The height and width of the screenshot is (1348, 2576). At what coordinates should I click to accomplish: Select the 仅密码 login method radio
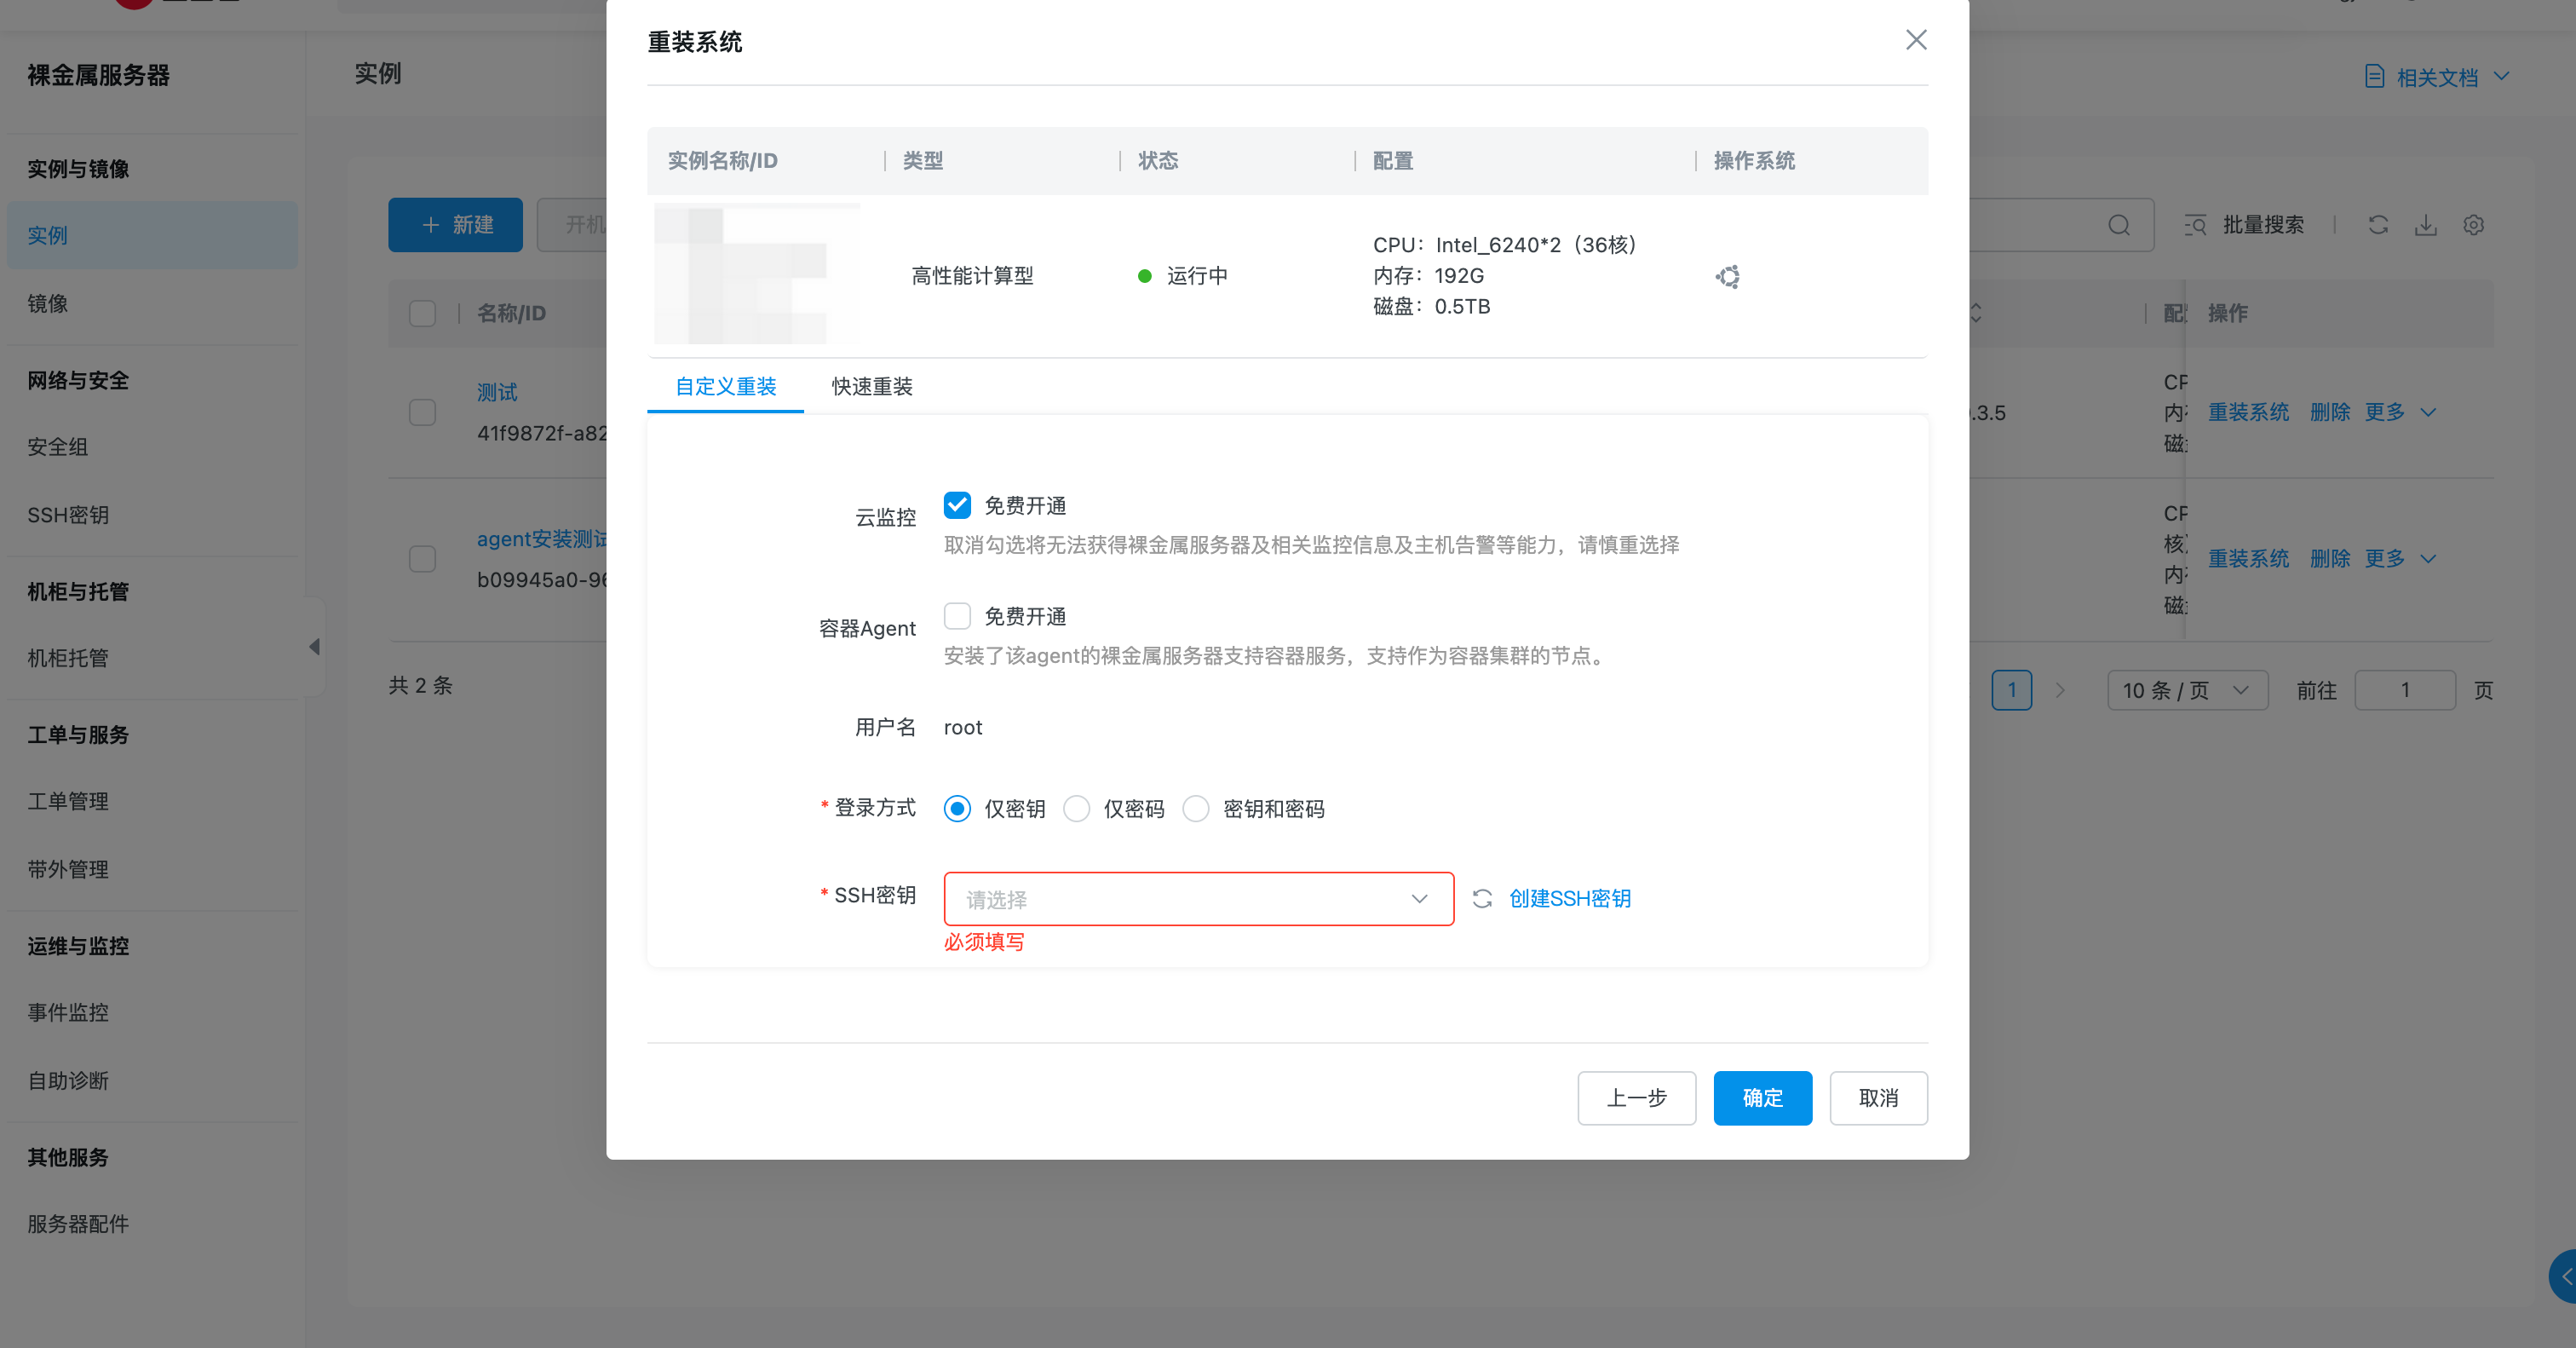(1076, 808)
